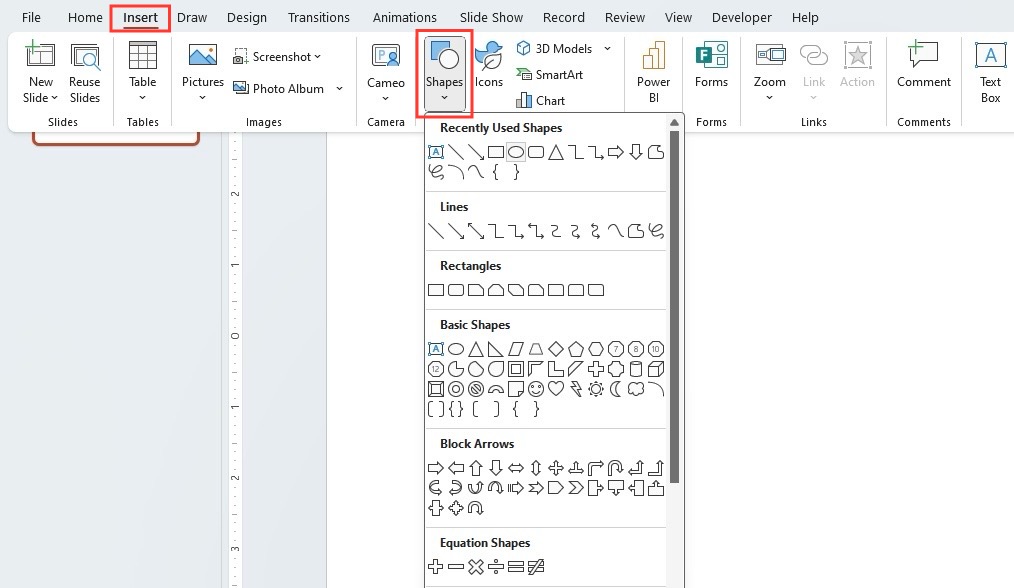
Task: Insert a Chart
Action: coord(541,100)
